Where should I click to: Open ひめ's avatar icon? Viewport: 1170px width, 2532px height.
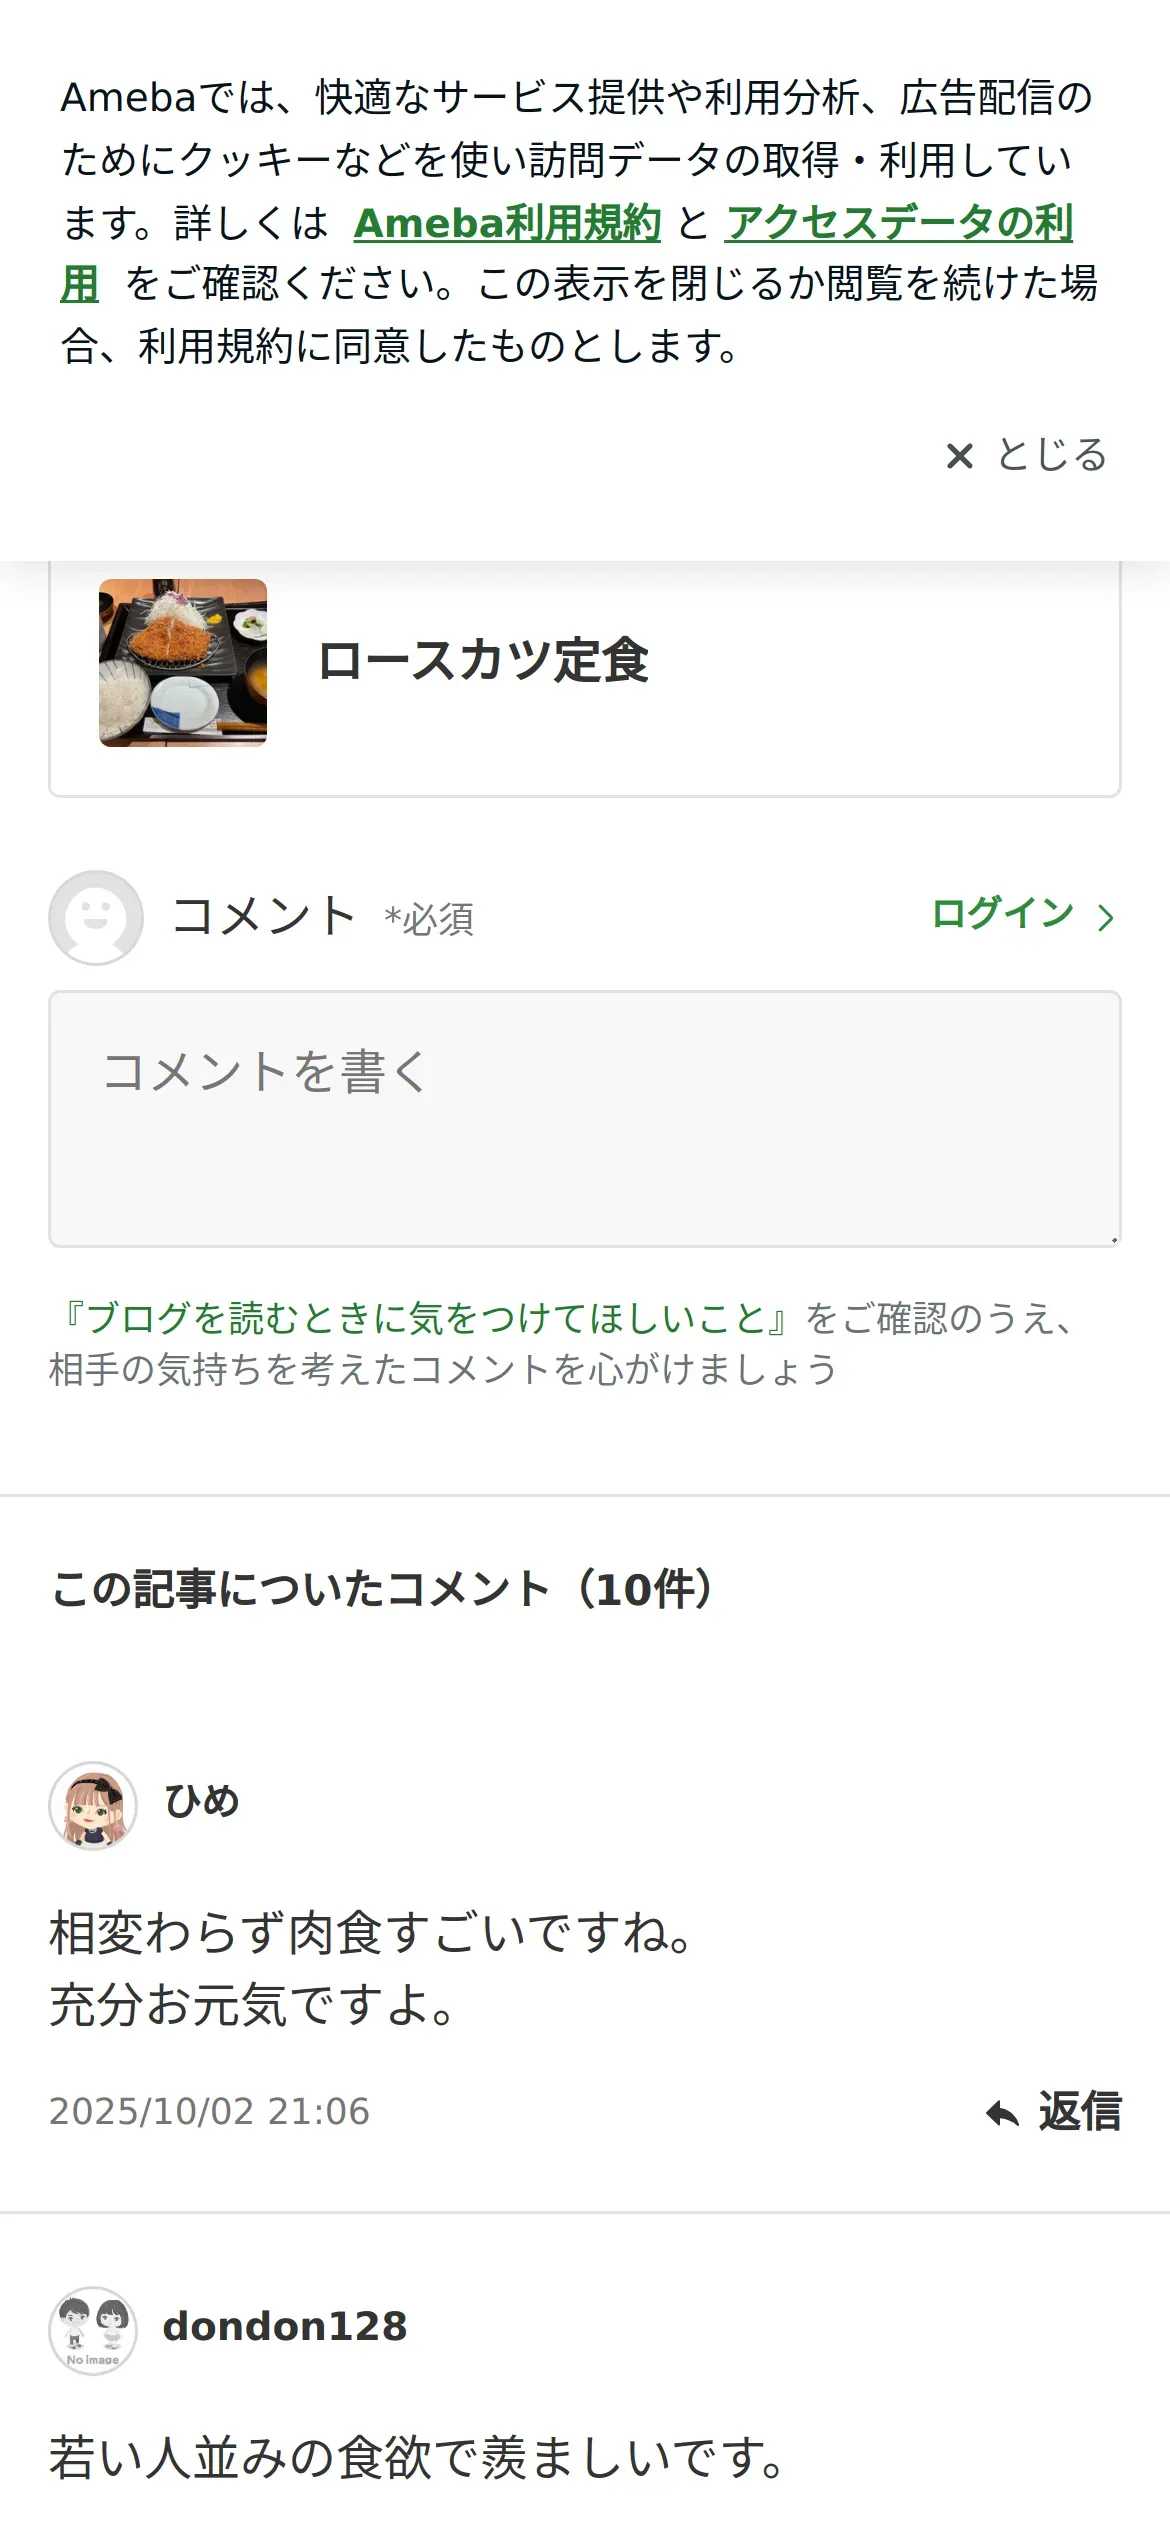(93, 1805)
